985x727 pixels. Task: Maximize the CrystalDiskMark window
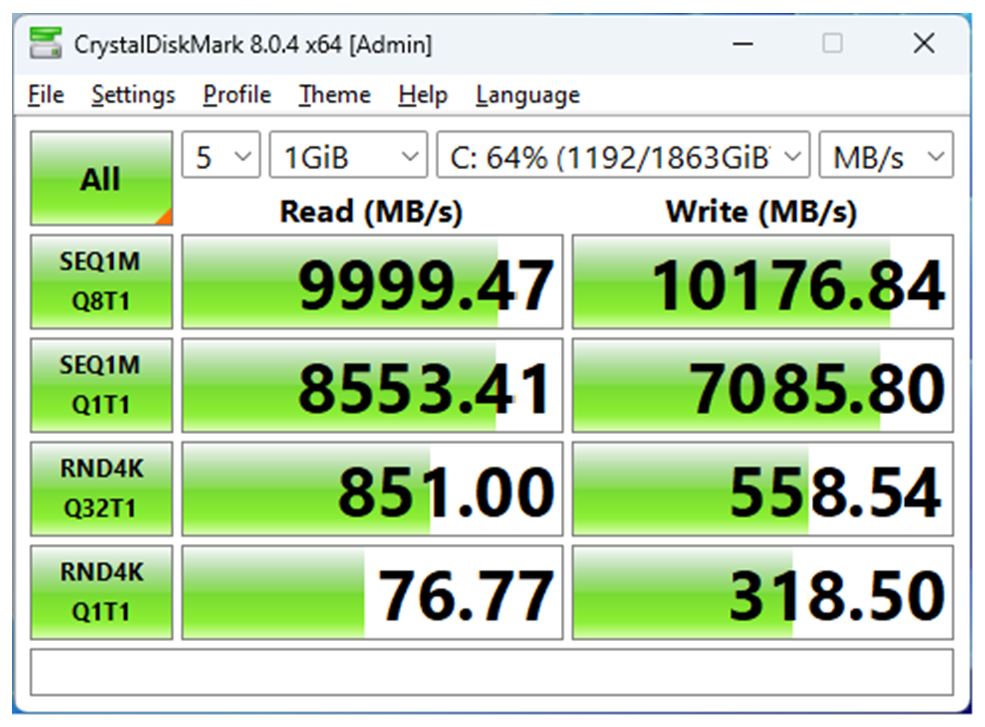tap(833, 43)
